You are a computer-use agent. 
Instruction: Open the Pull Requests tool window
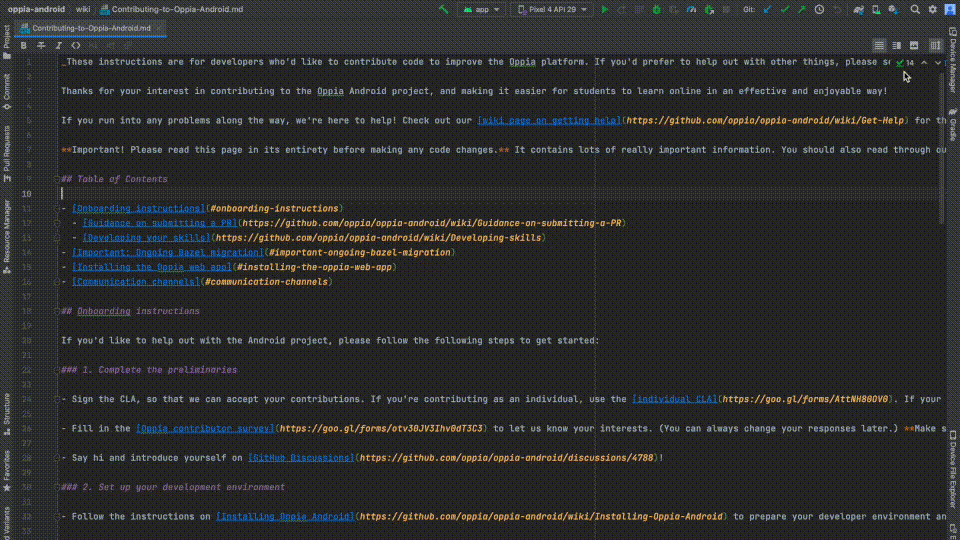pos(7,154)
